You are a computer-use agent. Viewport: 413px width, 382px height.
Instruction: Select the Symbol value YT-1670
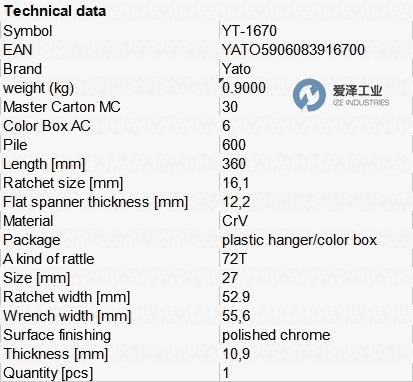pyautogui.click(x=249, y=31)
